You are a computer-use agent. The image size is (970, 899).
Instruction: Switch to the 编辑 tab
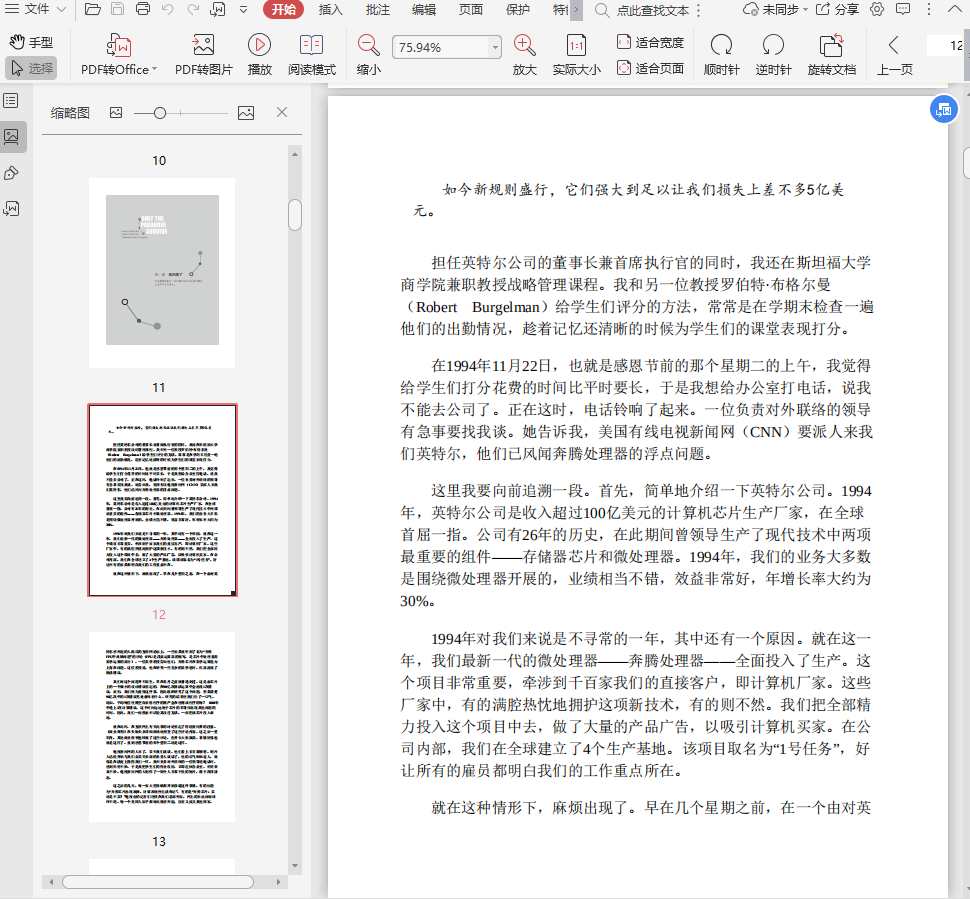point(424,9)
